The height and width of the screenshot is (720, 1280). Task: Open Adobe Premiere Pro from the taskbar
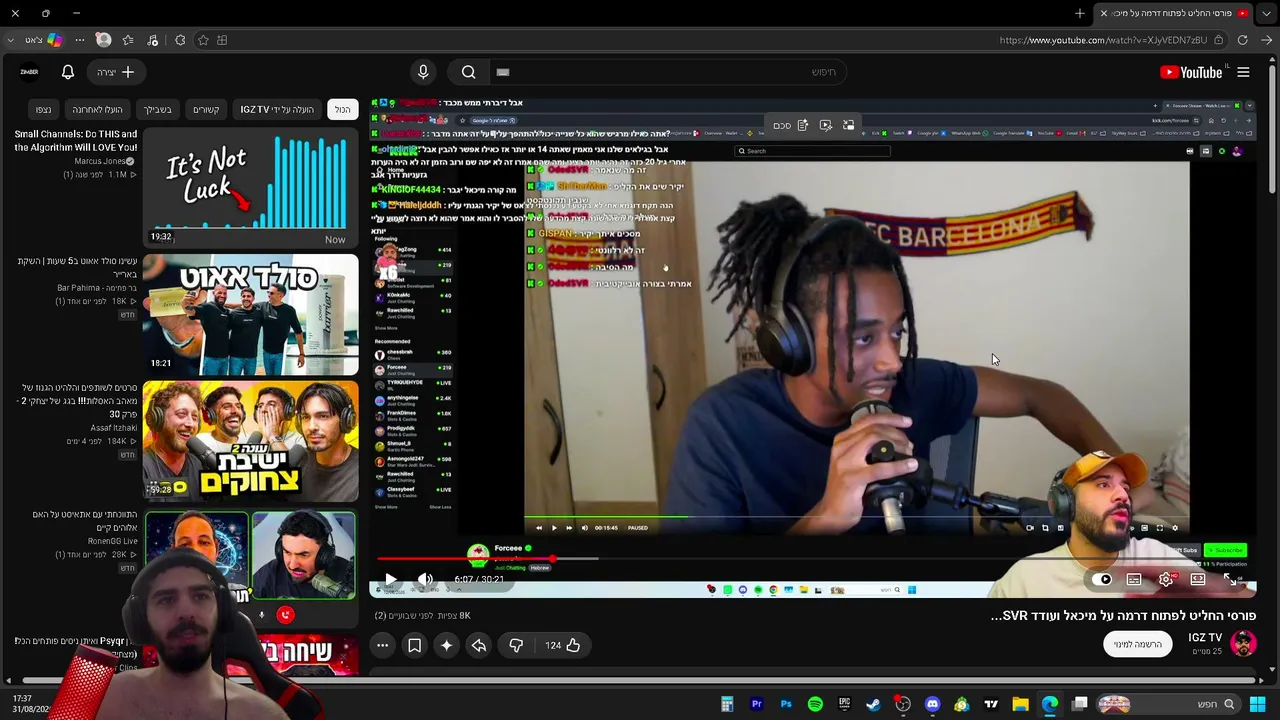(x=756, y=704)
